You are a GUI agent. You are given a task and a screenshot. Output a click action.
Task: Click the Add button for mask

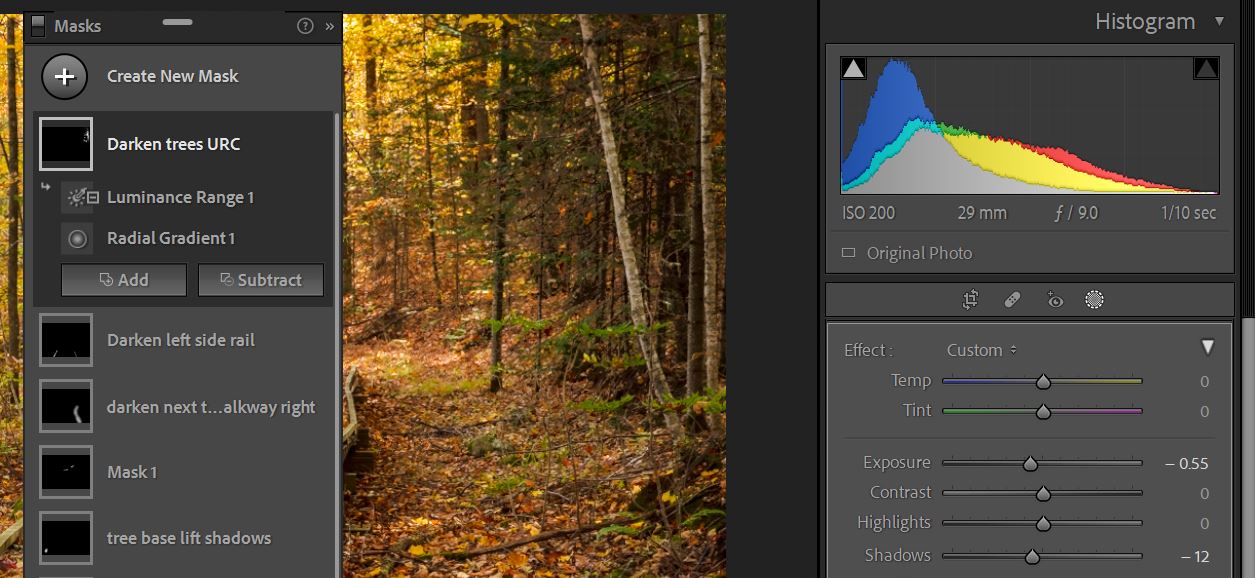pyautogui.click(x=124, y=280)
